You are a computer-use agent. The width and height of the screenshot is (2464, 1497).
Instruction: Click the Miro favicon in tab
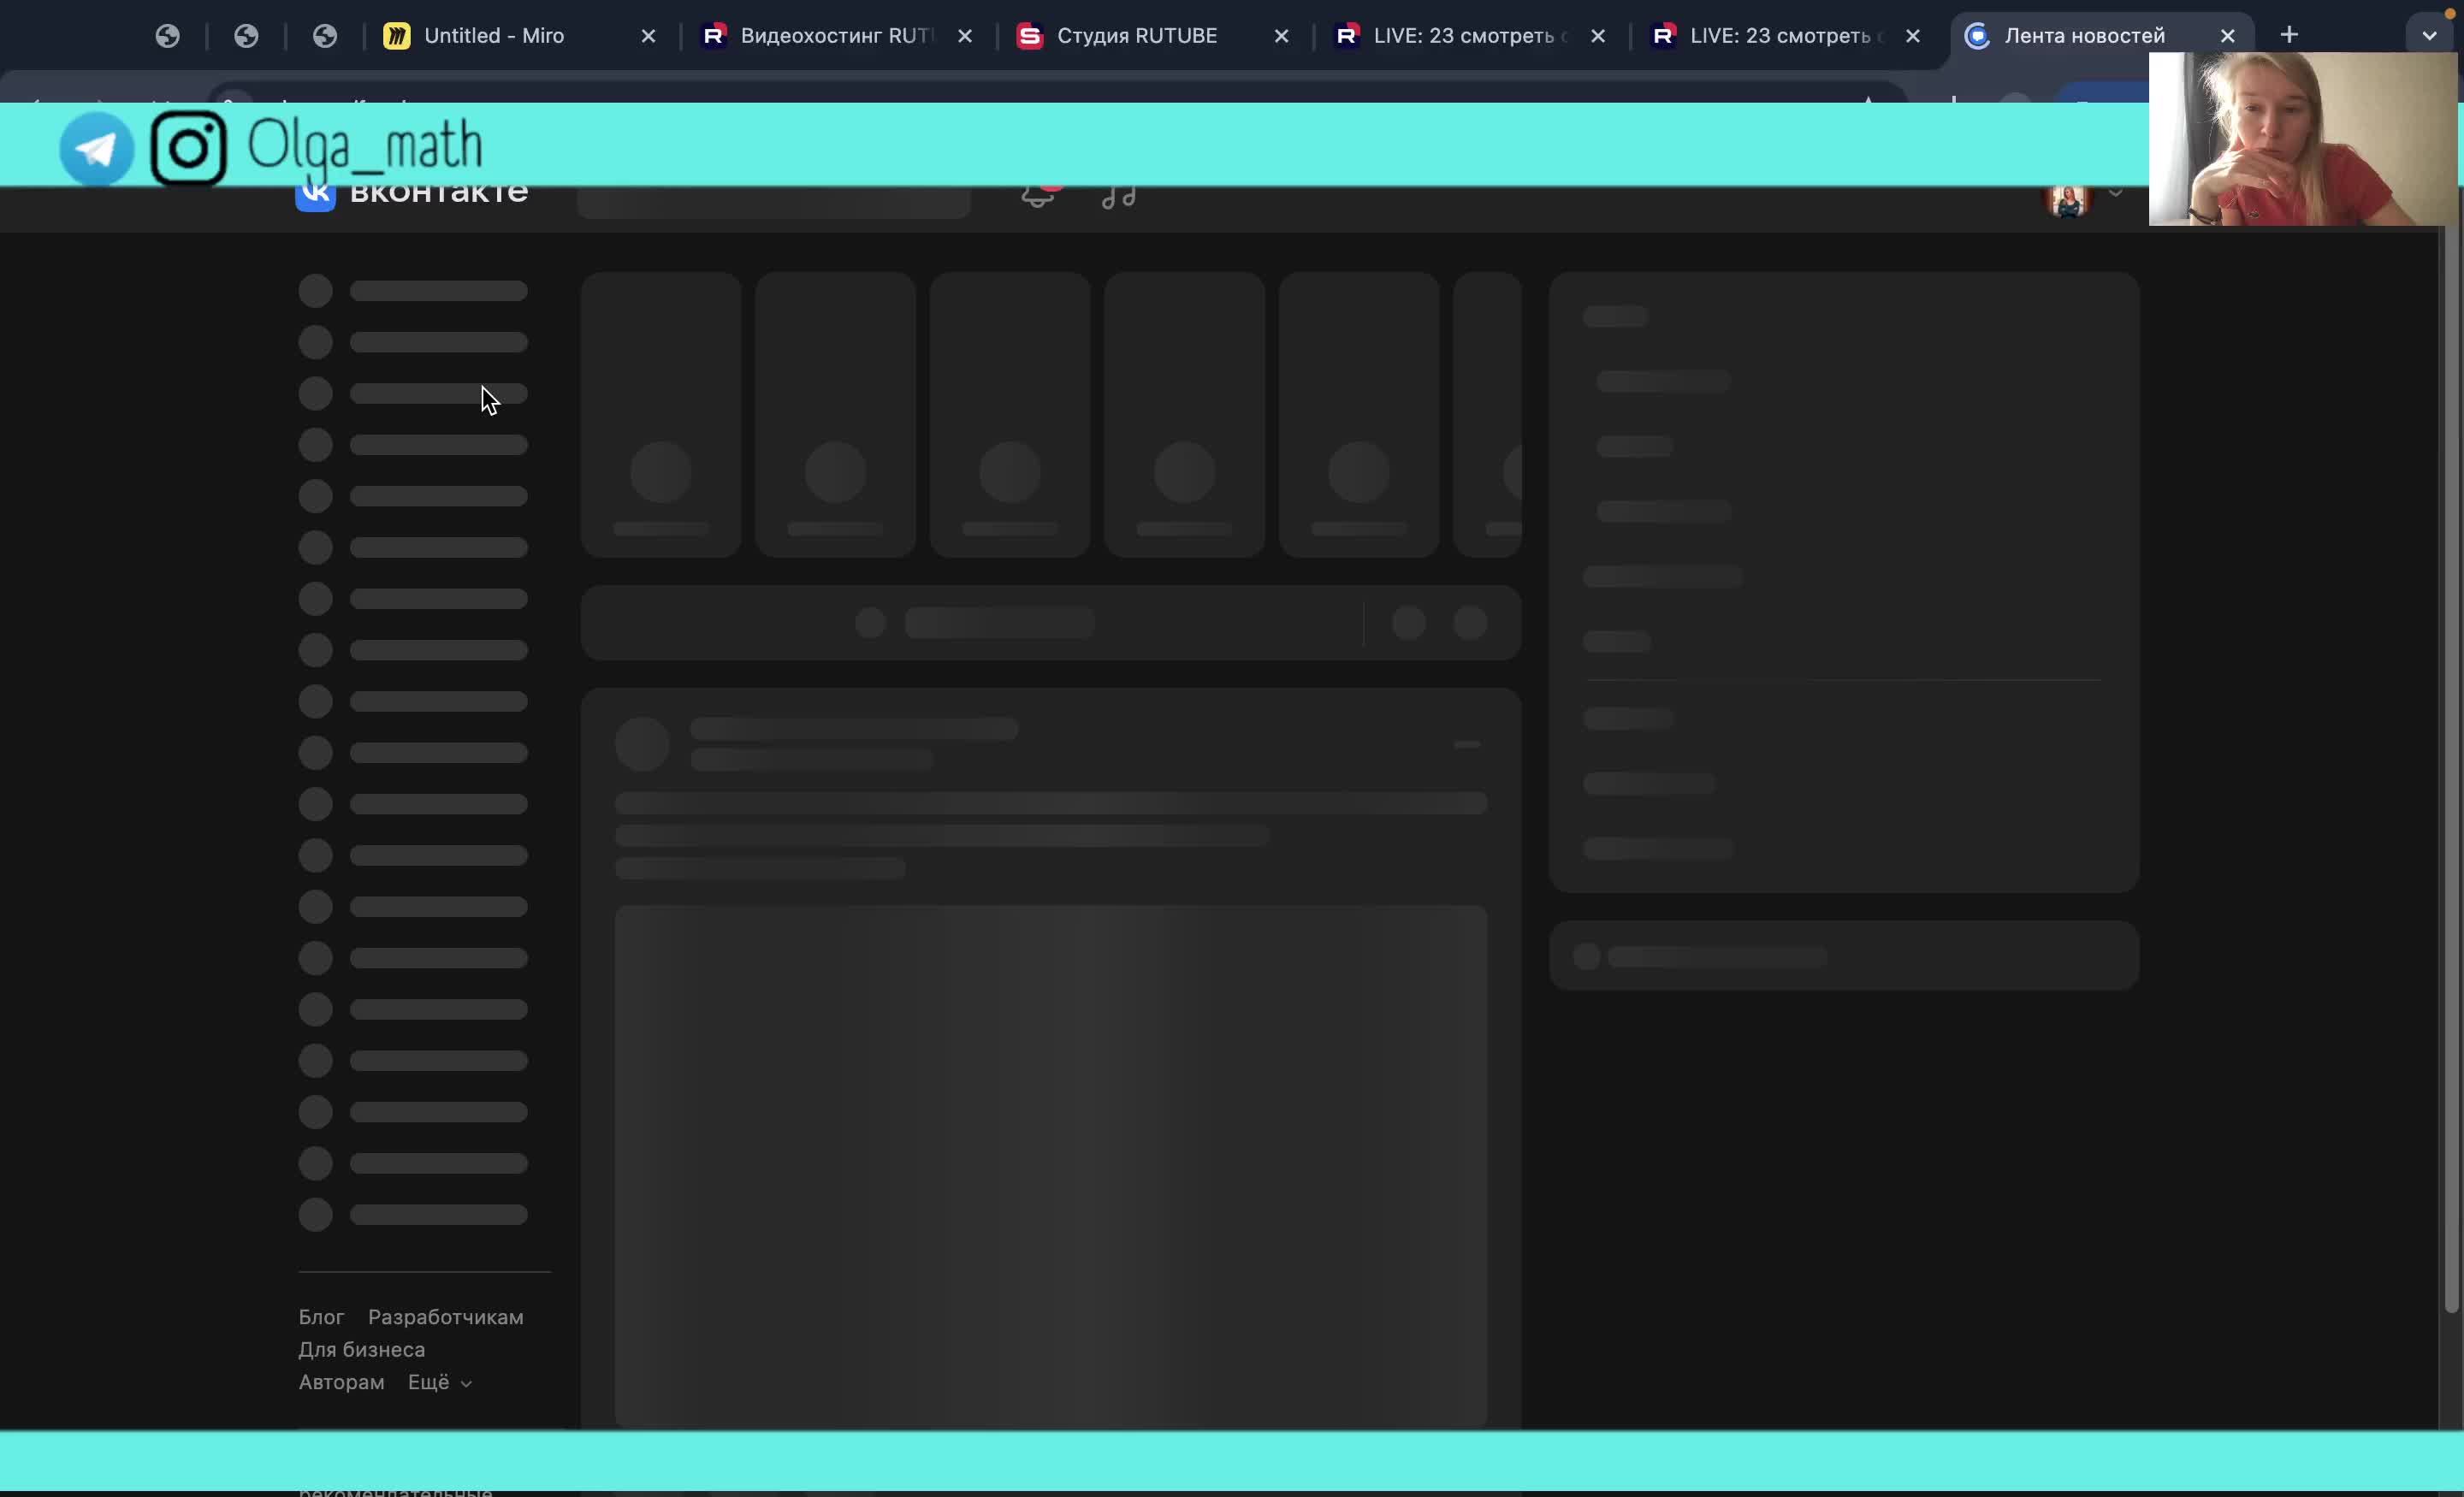[397, 36]
